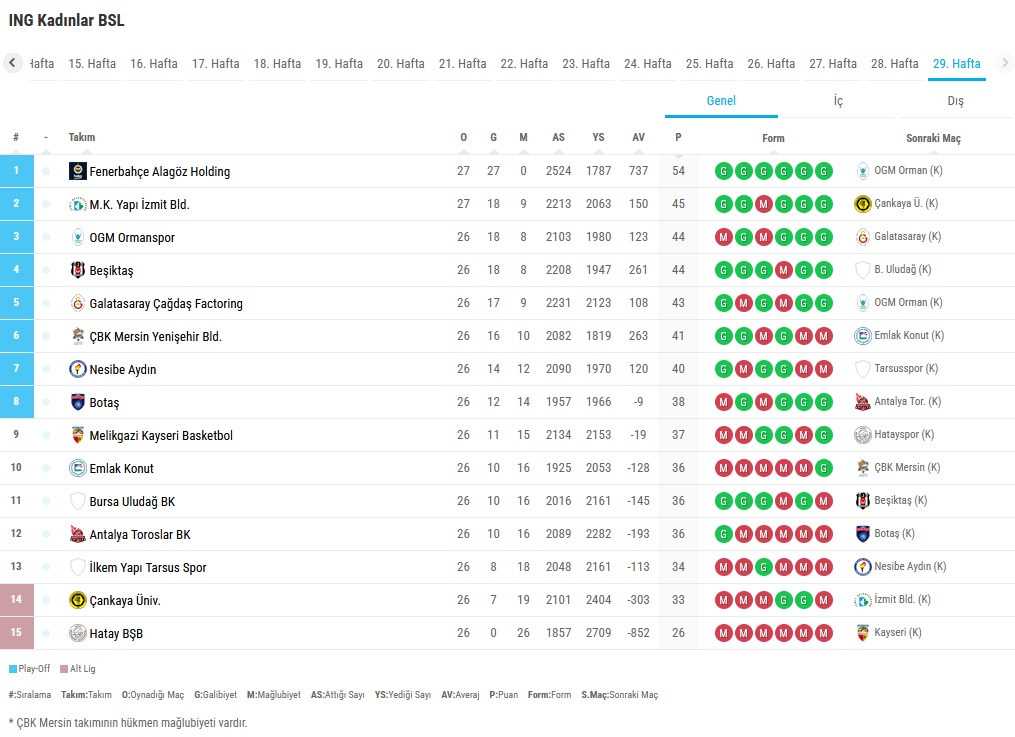This screenshot has height=737, width=1015.
Task: Click the Melikgazi Kayseri Basketbol logo
Action: click(x=78, y=435)
